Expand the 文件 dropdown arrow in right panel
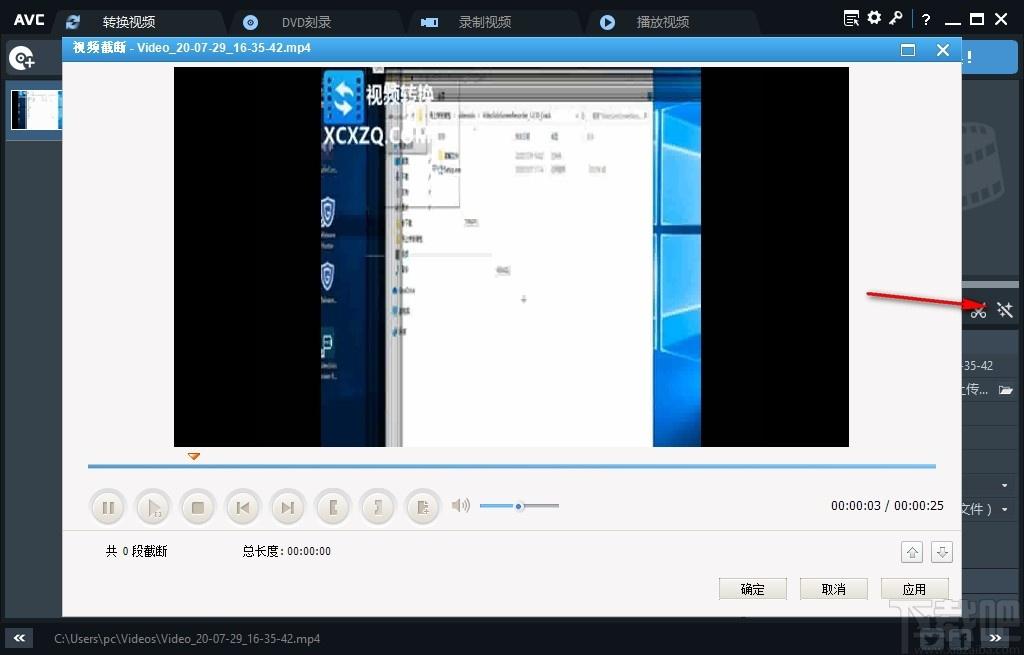This screenshot has width=1024, height=655. (x=1004, y=509)
